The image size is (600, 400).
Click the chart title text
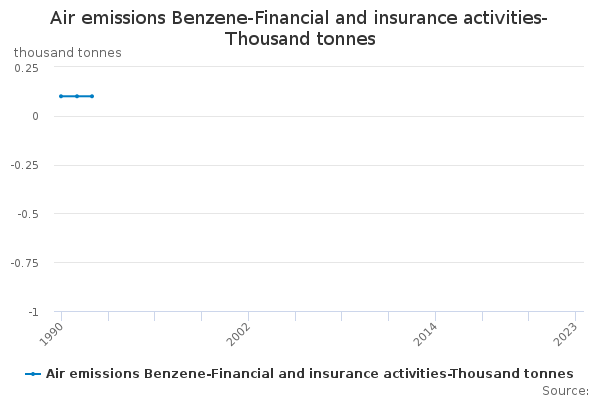tap(299, 29)
